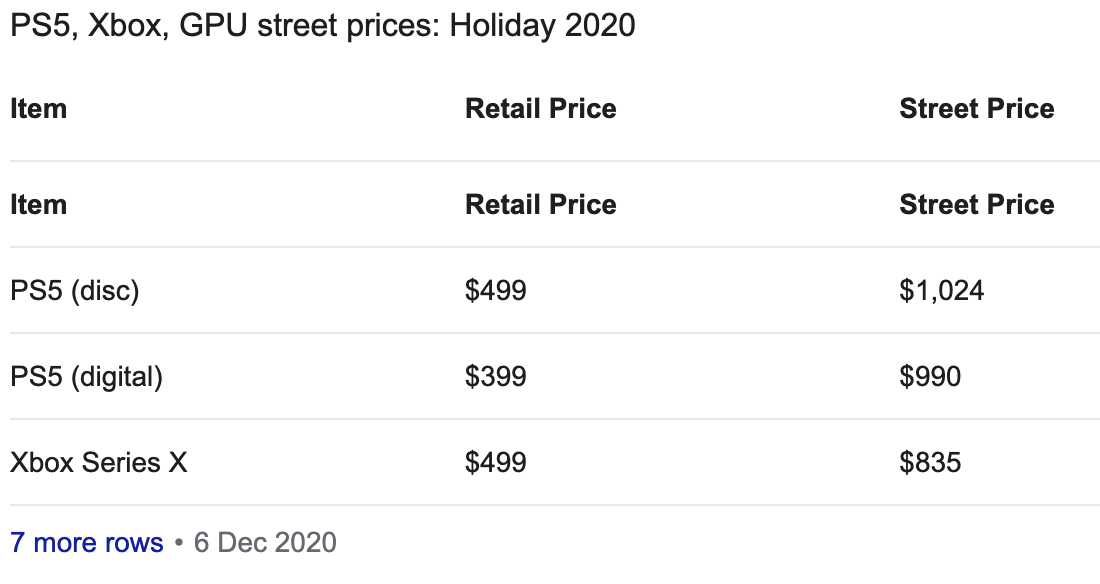
Task: Click the duplicate second-row Retail Price header
Action: coord(540,205)
